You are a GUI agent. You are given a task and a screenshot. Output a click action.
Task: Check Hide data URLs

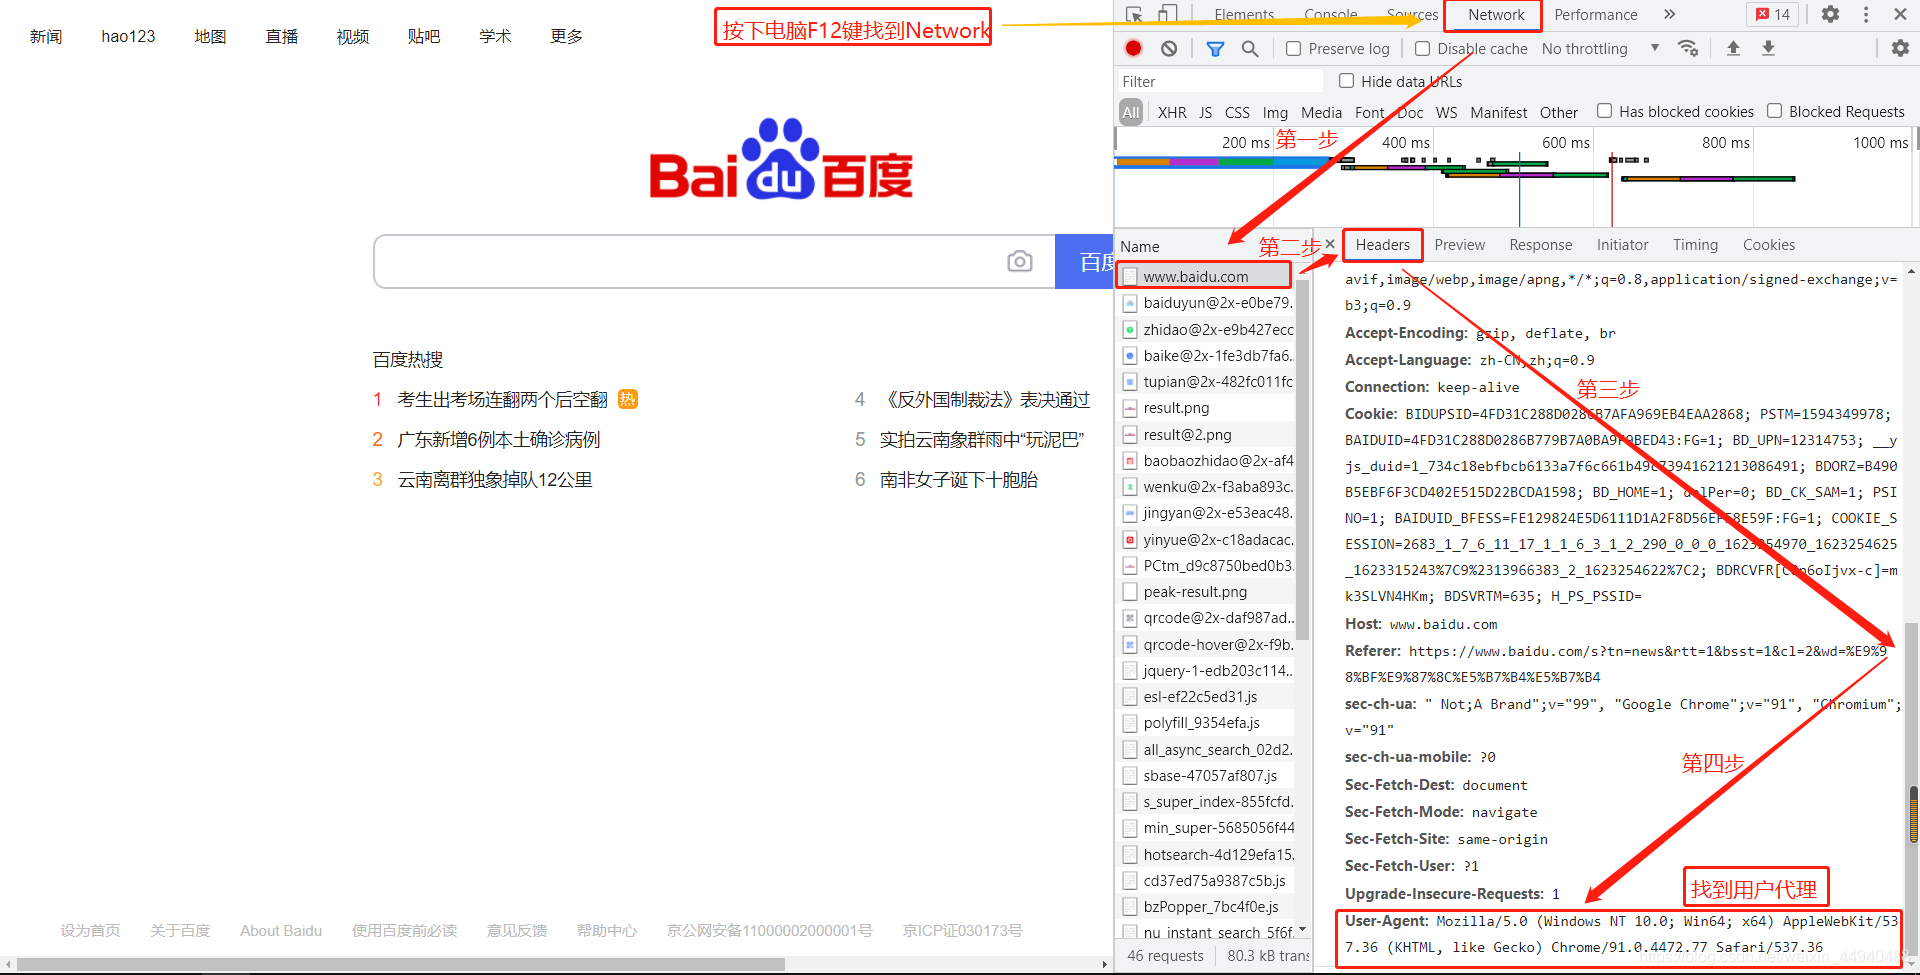coord(1346,81)
